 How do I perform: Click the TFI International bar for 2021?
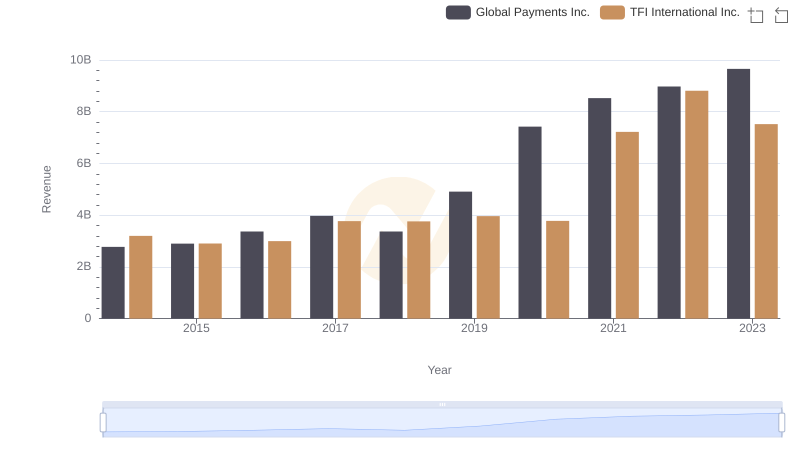click(627, 225)
